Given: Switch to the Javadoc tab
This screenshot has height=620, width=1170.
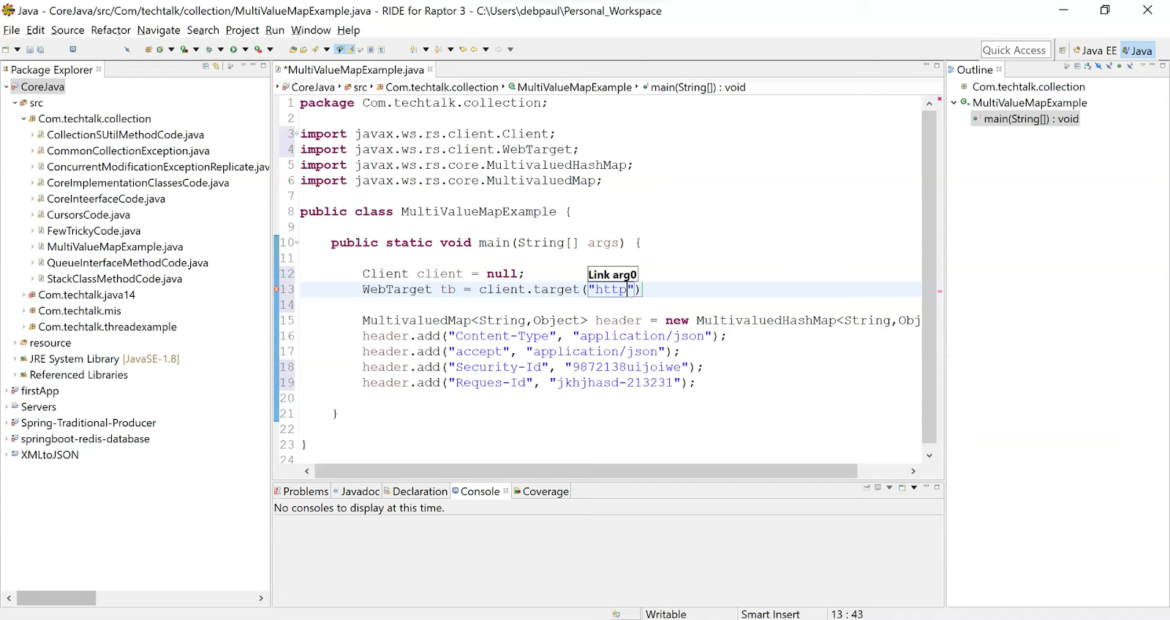Looking at the screenshot, I should [x=356, y=491].
